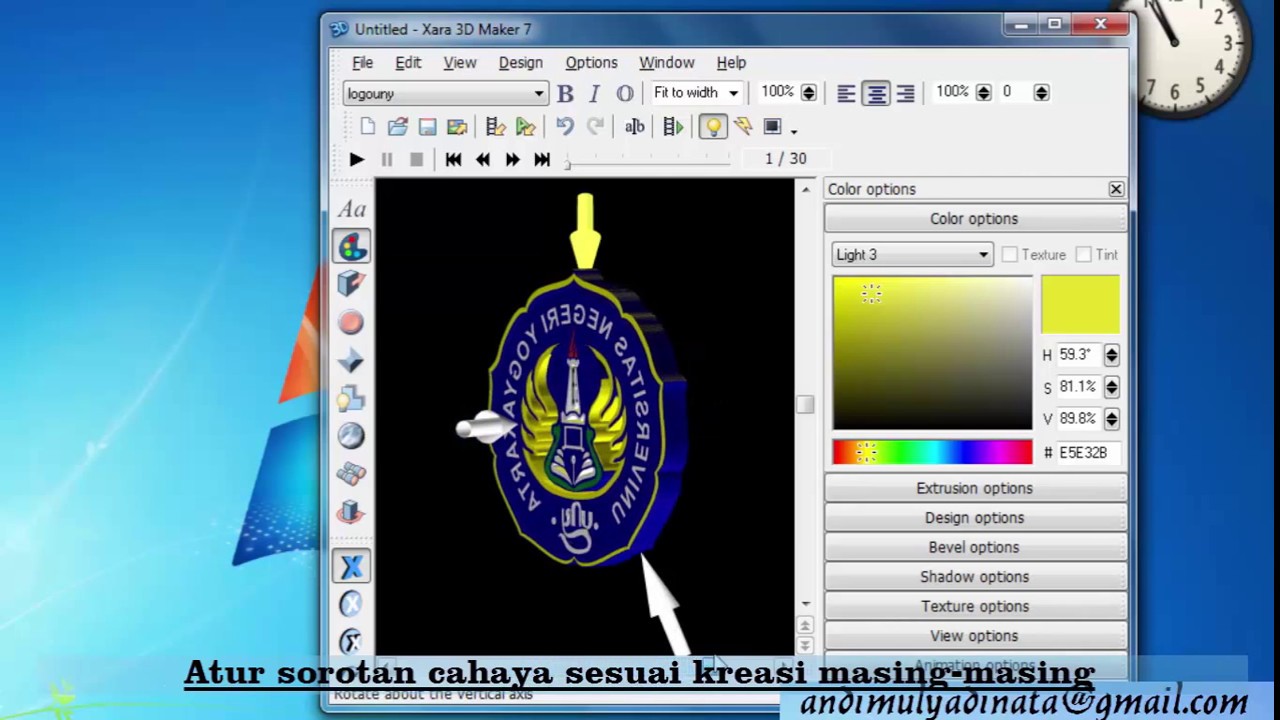This screenshot has width=1280, height=720.
Task: Open the File menu
Action: pos(362,62)
